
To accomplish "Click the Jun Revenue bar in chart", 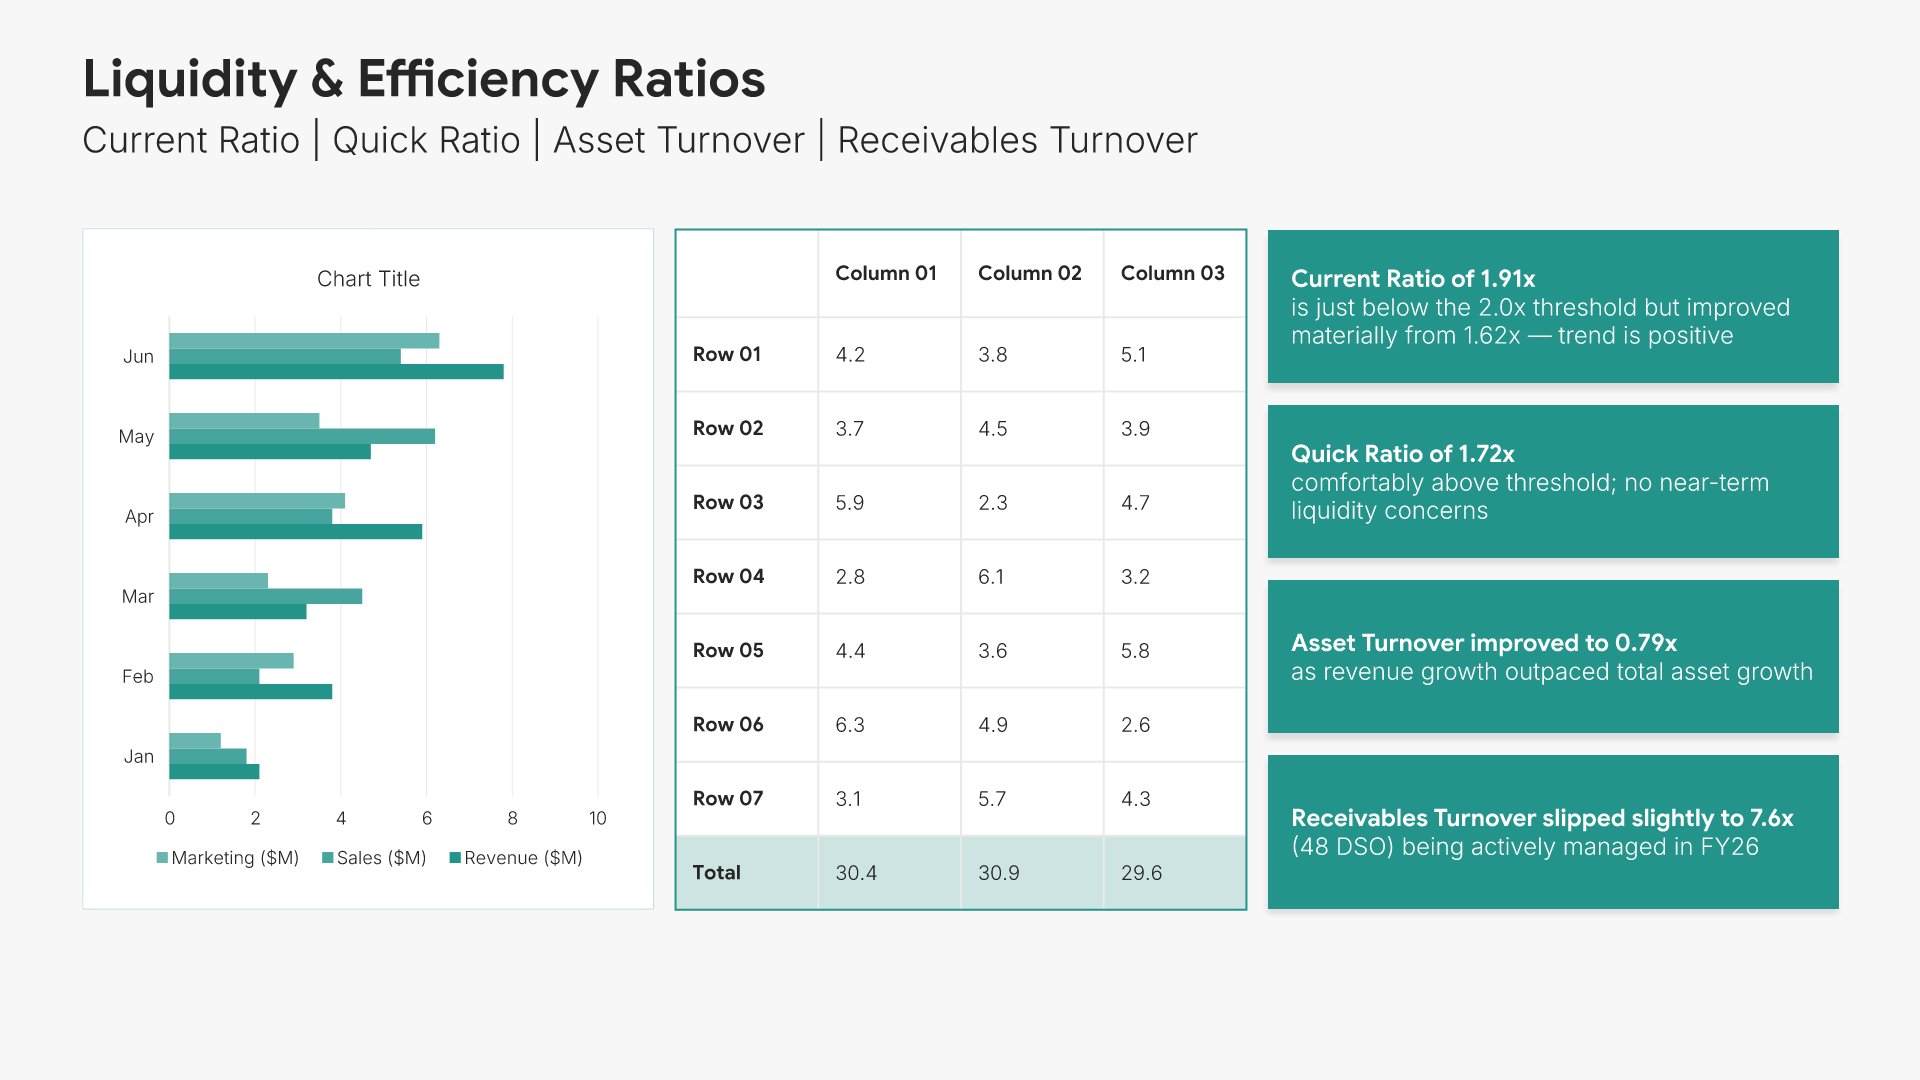I will (336, 372).
